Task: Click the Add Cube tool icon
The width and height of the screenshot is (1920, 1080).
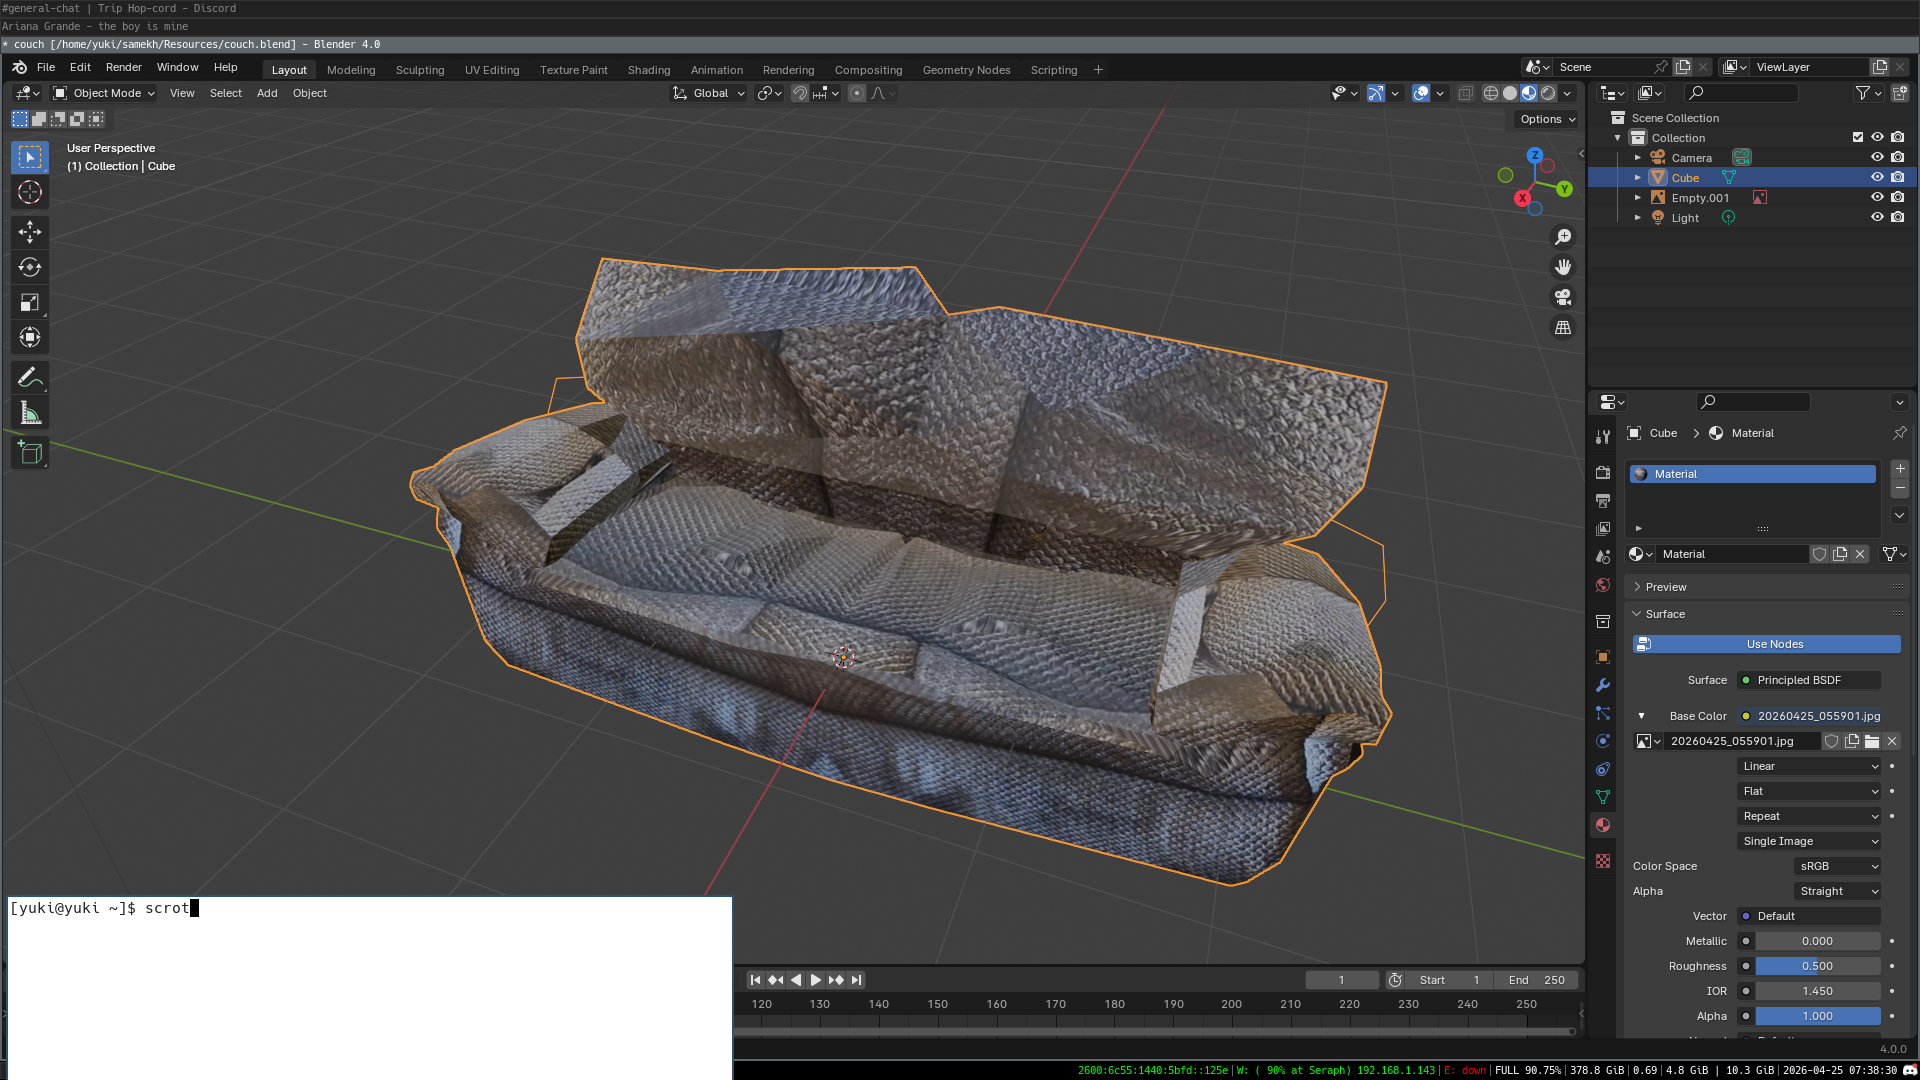Action: click(x=30, y=453)
